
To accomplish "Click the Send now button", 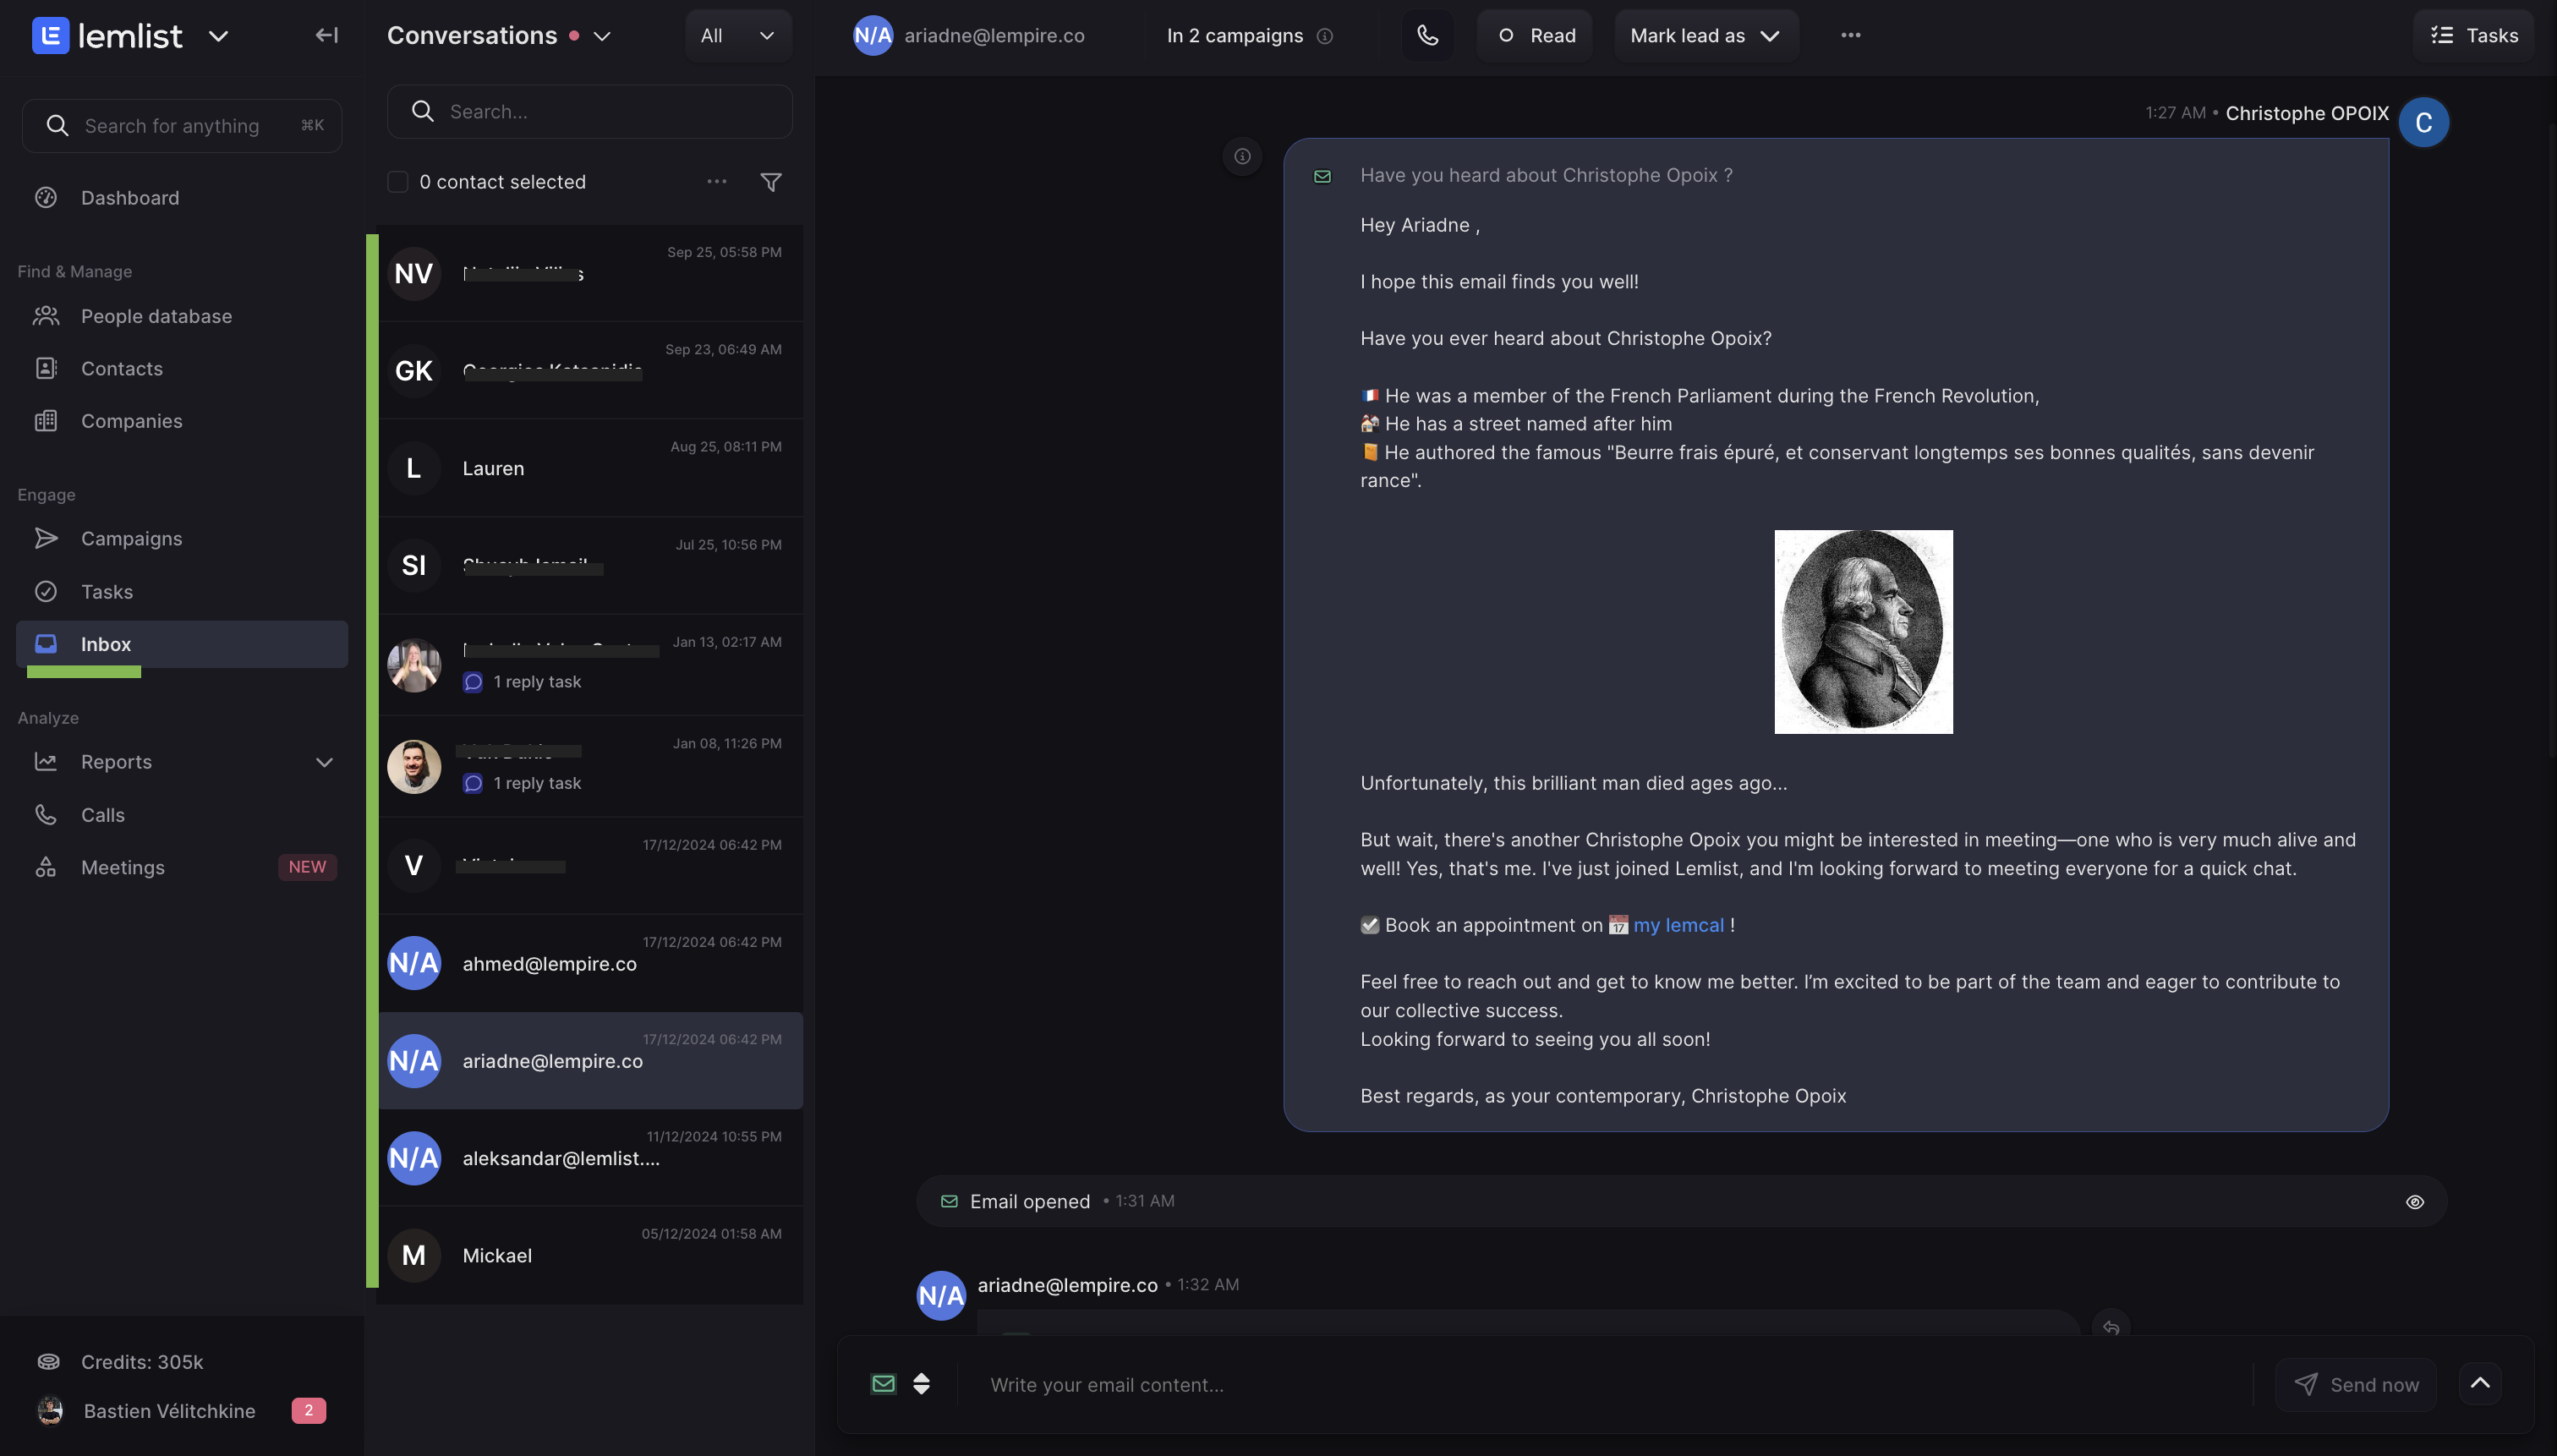I will [2355, 1385].
